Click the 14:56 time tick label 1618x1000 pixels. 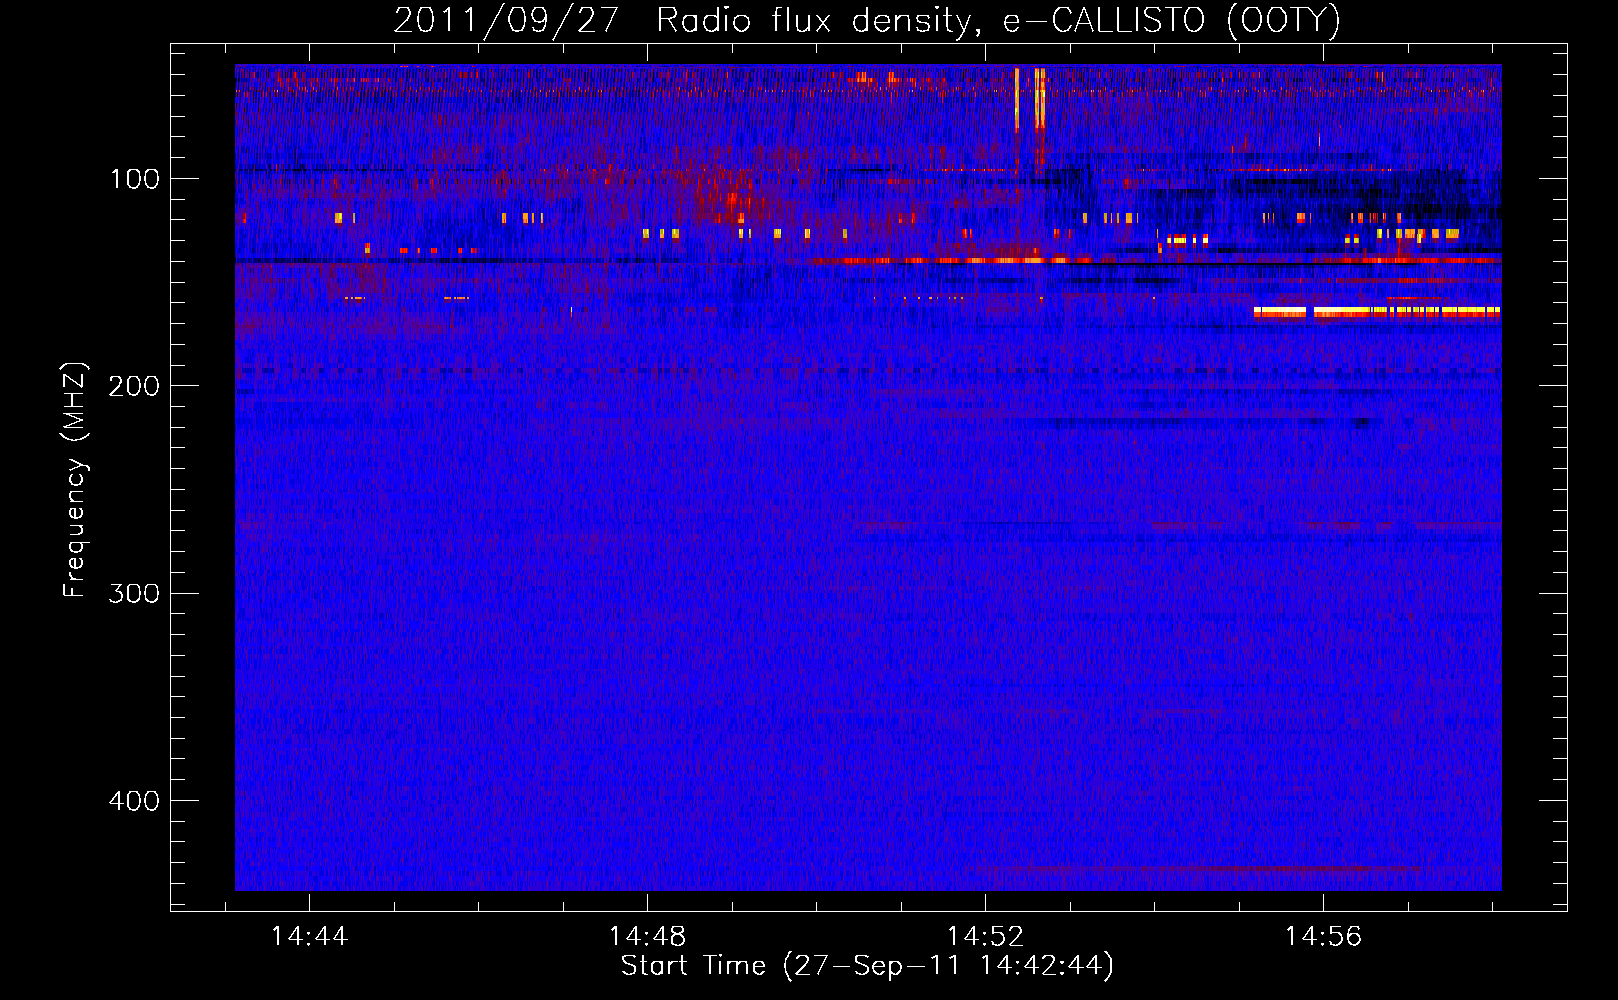pyautogui.click(x=1323, y=936)
